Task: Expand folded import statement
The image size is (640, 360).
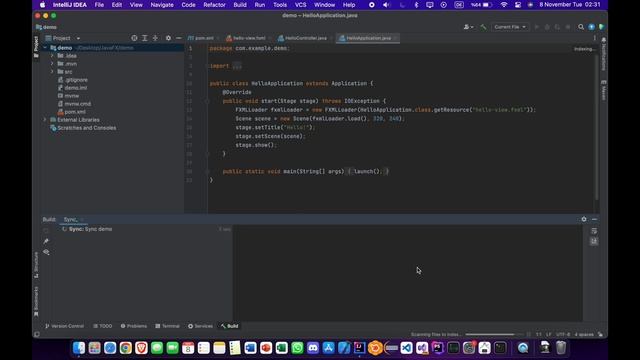Action: coord(237,66)
